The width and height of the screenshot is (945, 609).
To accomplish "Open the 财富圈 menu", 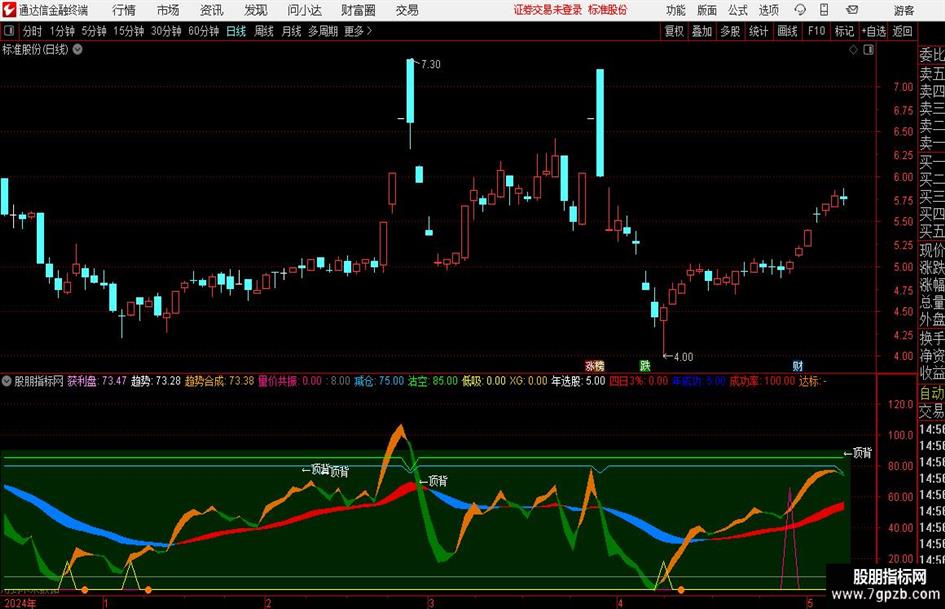I will click(x=358, y=10).
